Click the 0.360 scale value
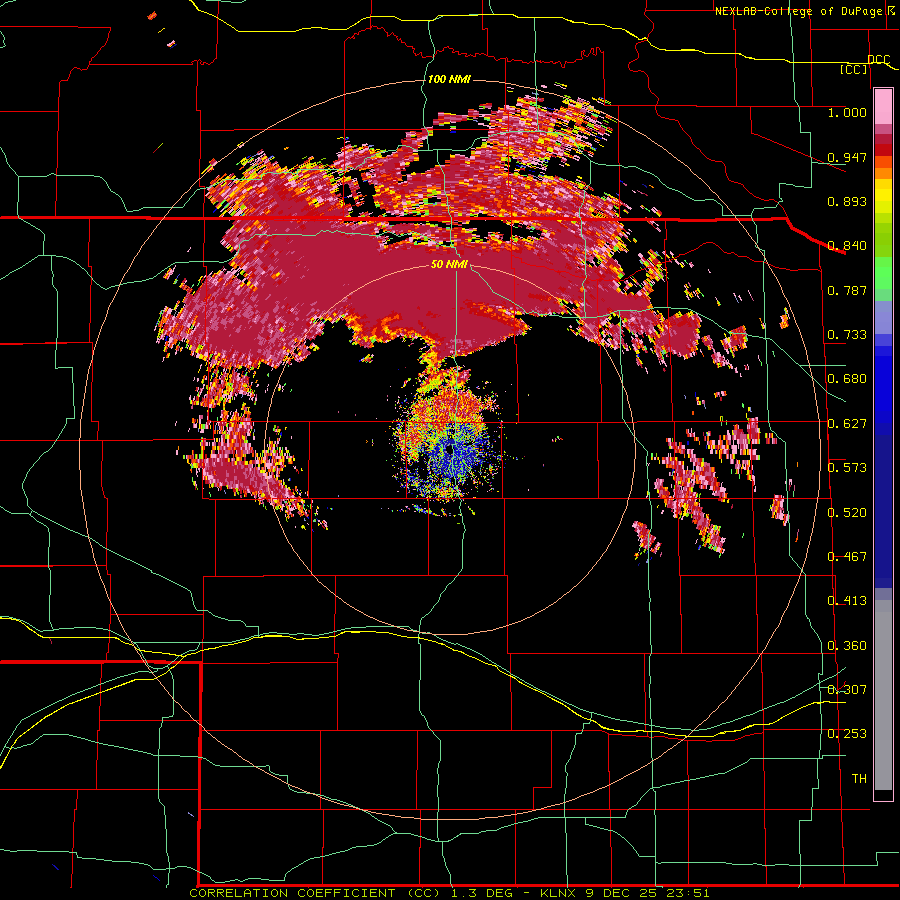This screenshot has height=900, width=900. pyautogui.click(x=847, y=646)
